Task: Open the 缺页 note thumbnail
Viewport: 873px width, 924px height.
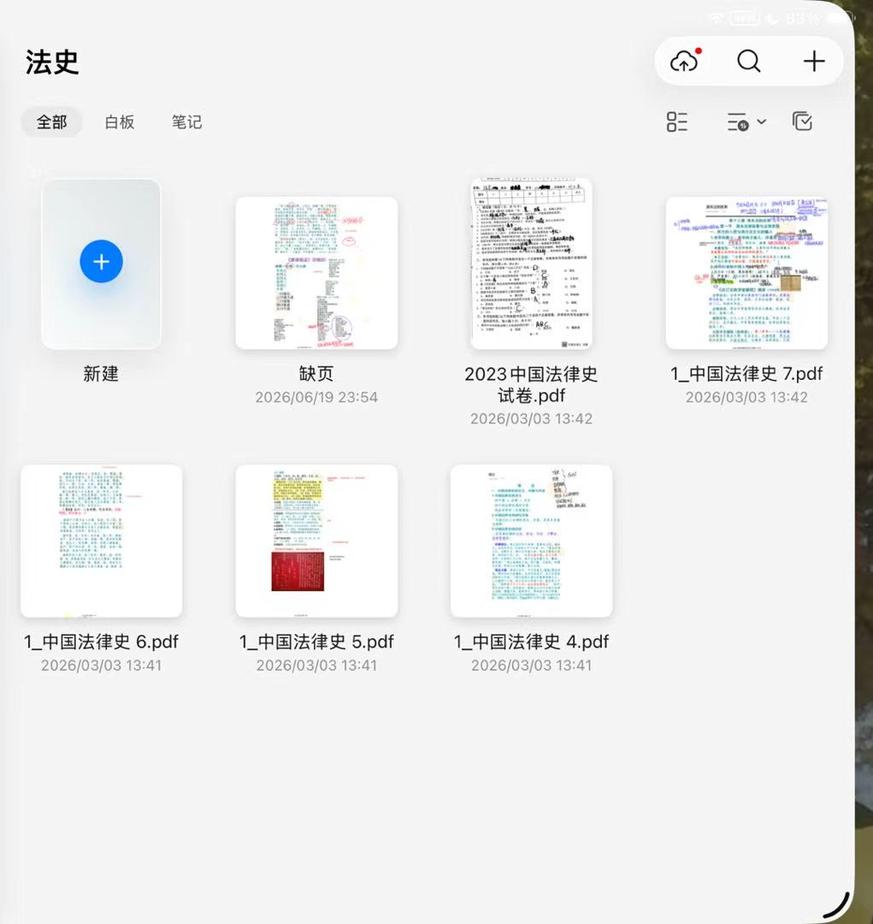Action: tap(317, 273)
